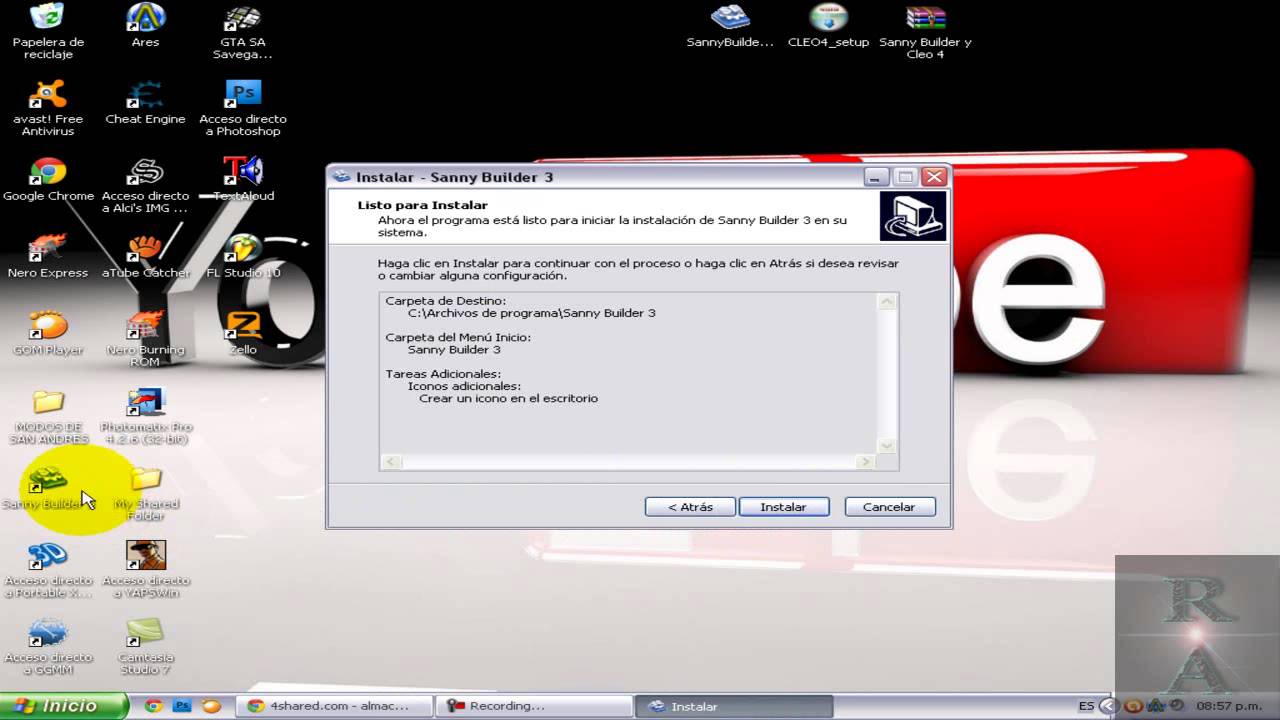Select the Sanny Builder y Cleo 4 archive
Viewport: 1280px width, 720px height.
click(x=925, y=31)
